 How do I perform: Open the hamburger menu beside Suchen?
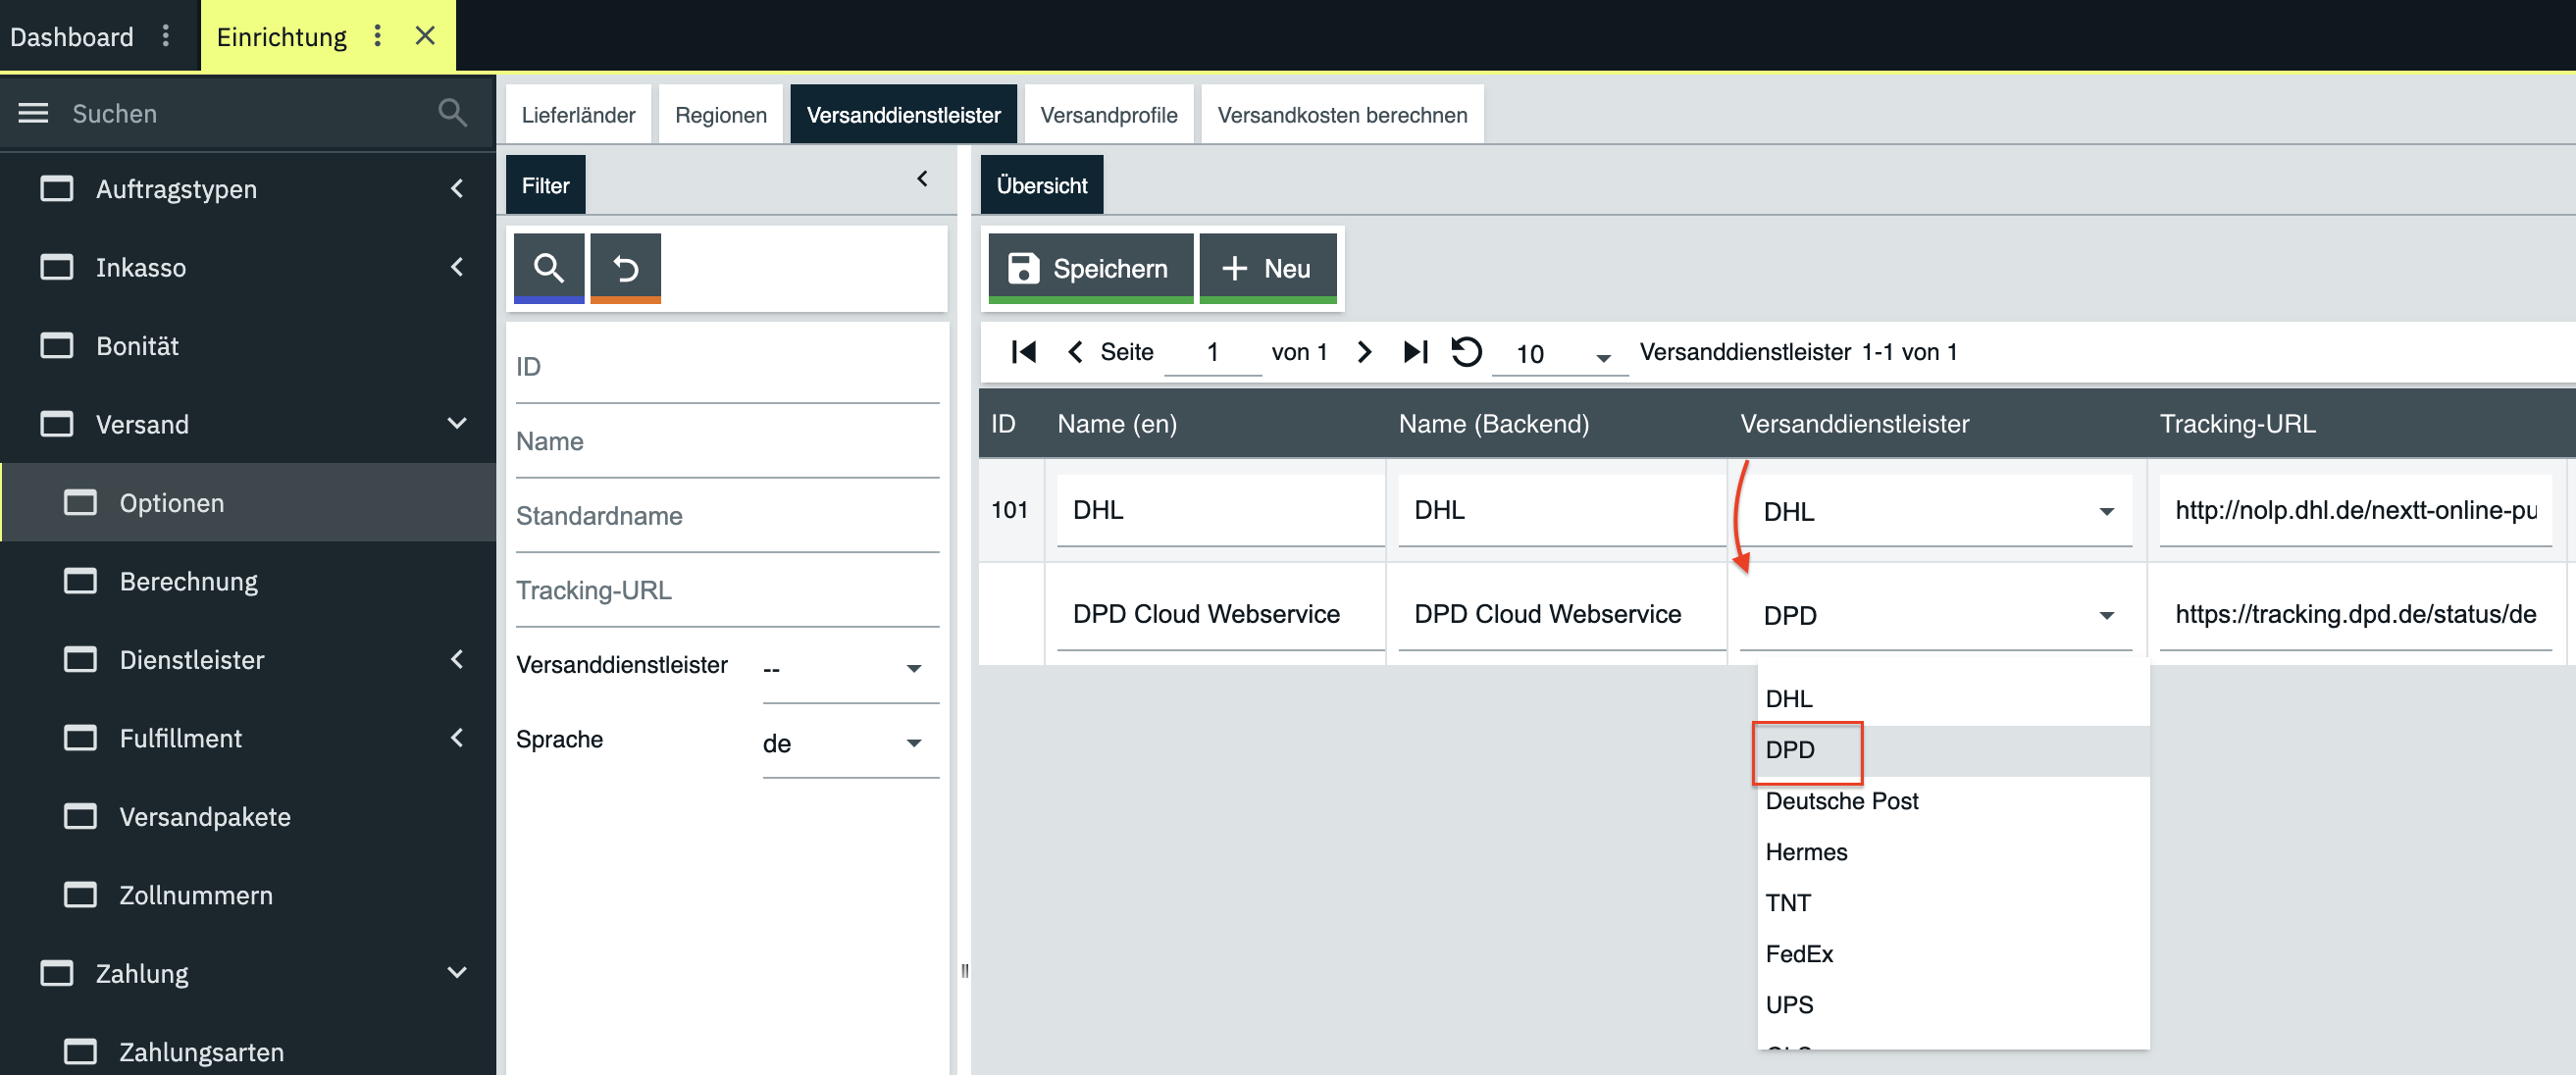(x=33, y=113)
